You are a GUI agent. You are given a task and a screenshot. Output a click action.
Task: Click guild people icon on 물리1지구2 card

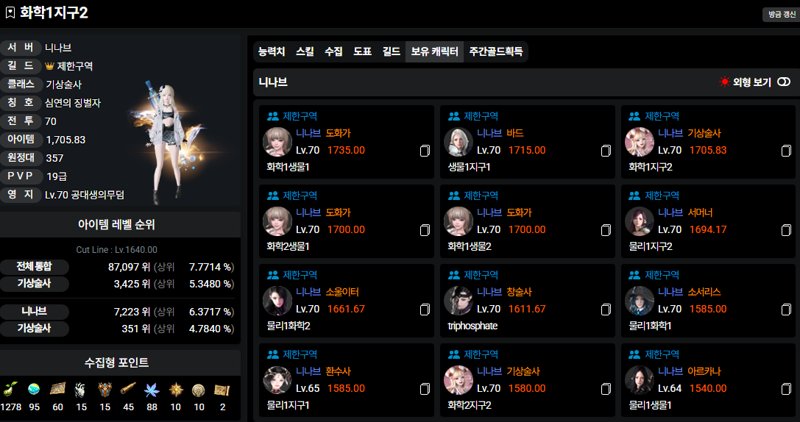point(634,196)
